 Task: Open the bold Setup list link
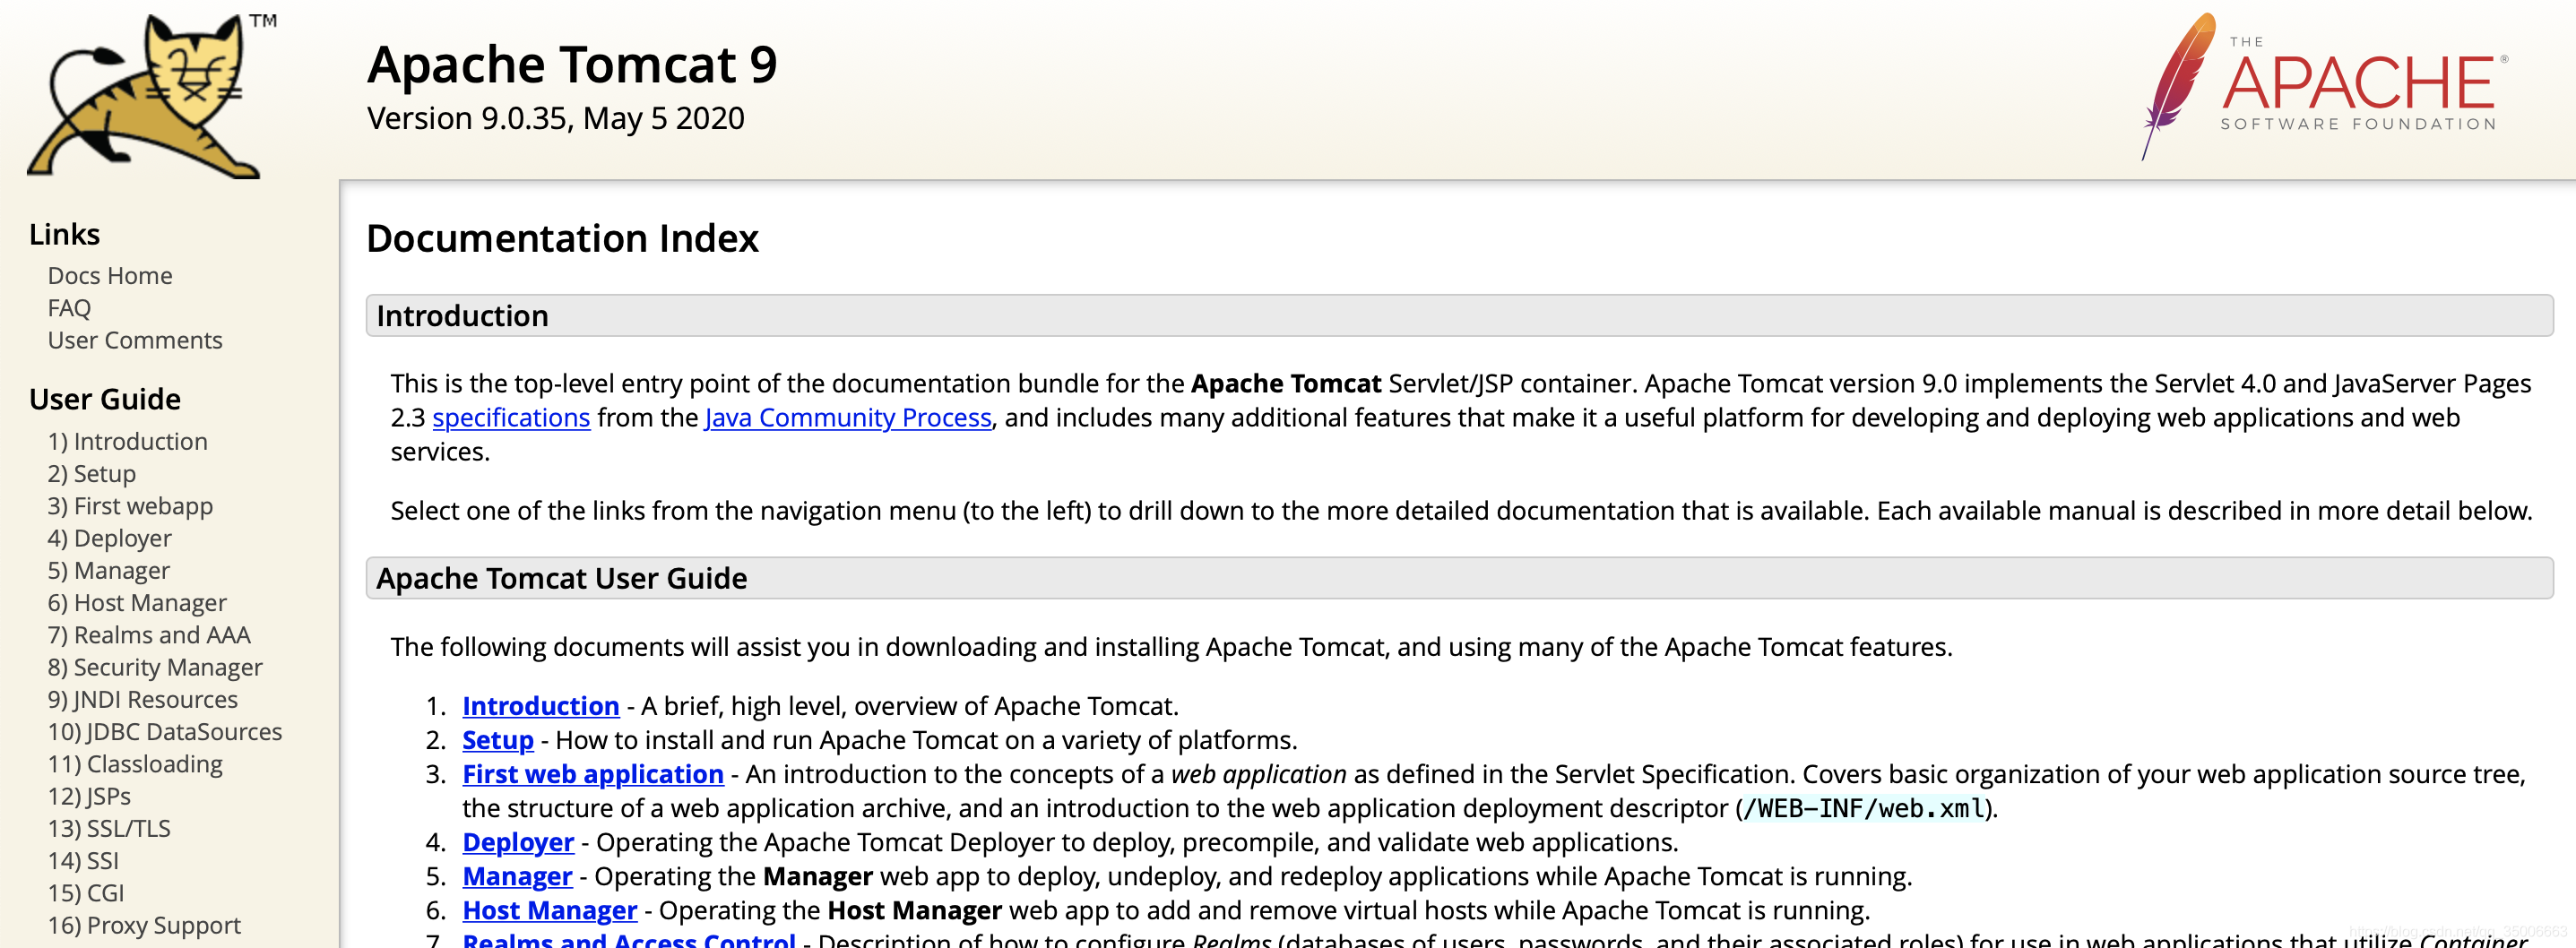point(498,740)
